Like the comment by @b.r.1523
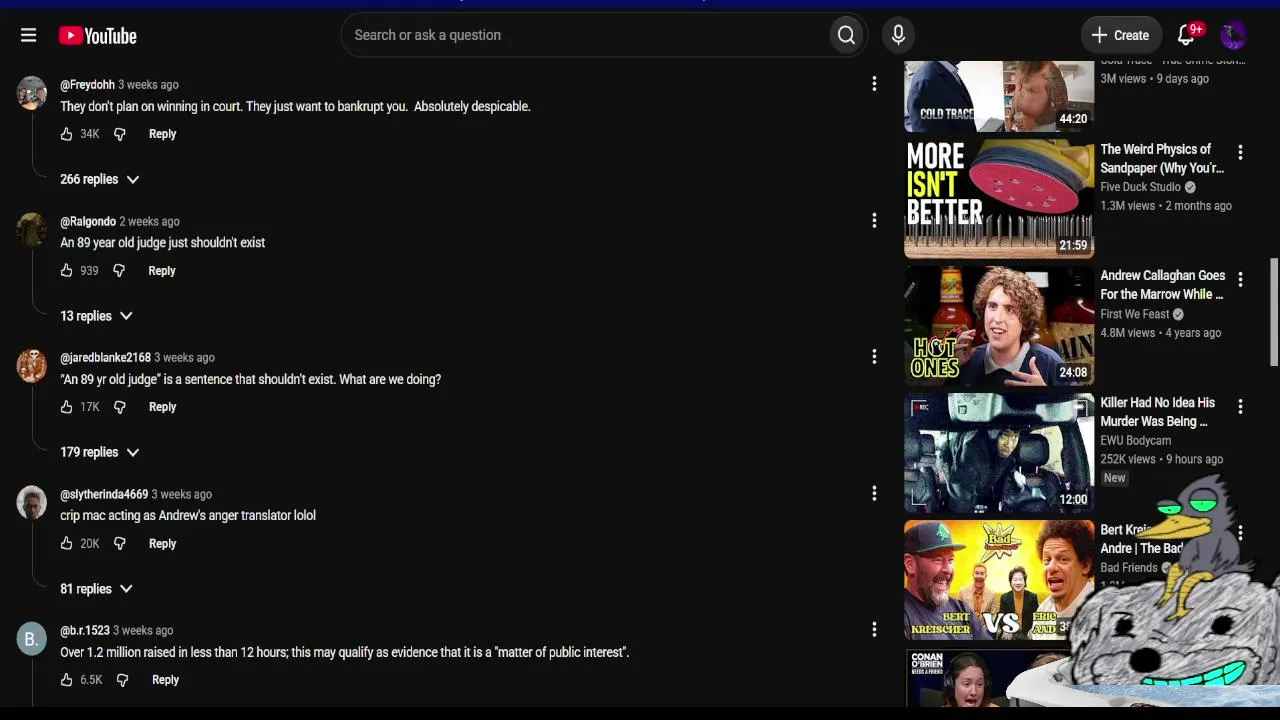The image size is (1280, 720). 67,680
